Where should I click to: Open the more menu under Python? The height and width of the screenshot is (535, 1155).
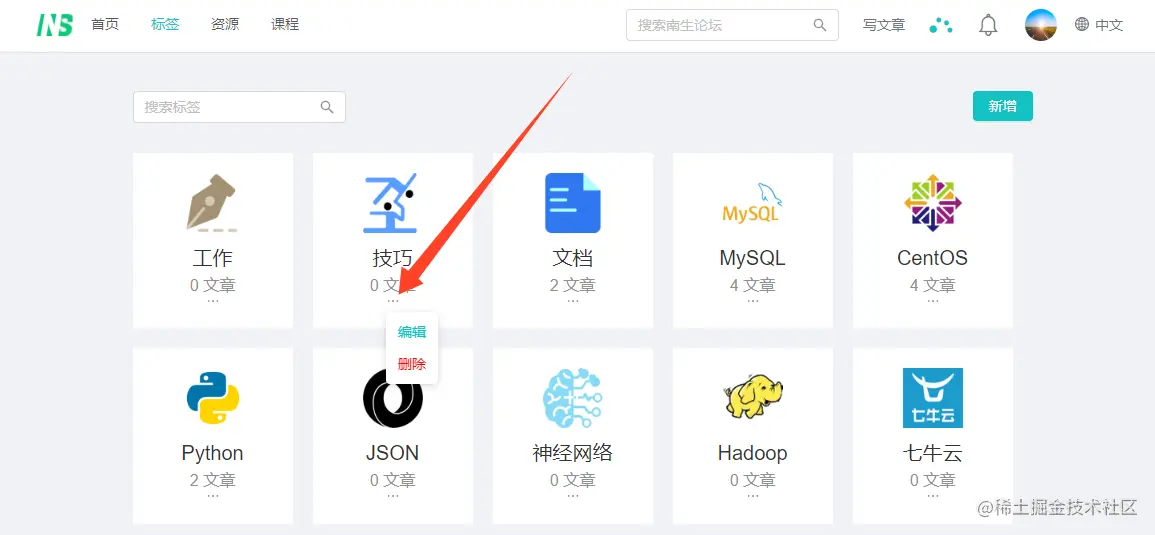point(213,496)
